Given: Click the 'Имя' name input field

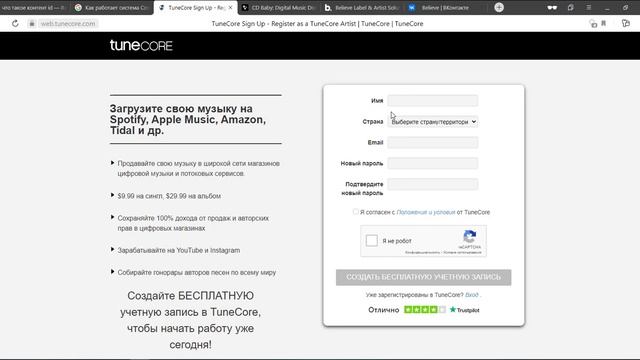Looking at the screenshot, I should pyautogui.click(x=433, y=100).
